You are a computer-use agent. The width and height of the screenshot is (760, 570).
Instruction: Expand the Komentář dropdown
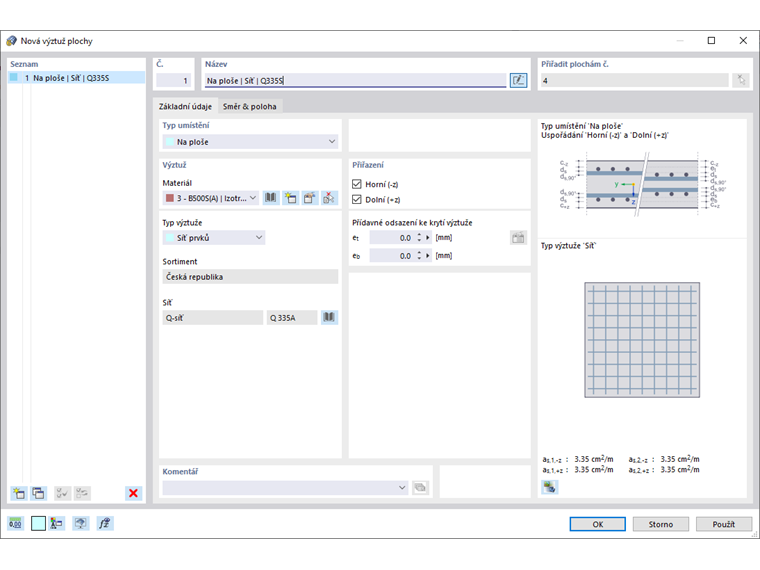402,488
